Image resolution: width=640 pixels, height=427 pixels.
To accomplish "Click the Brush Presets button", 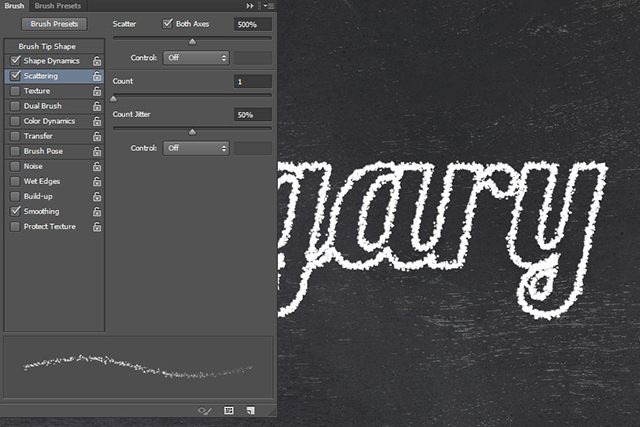I will (x=54, y=24).
